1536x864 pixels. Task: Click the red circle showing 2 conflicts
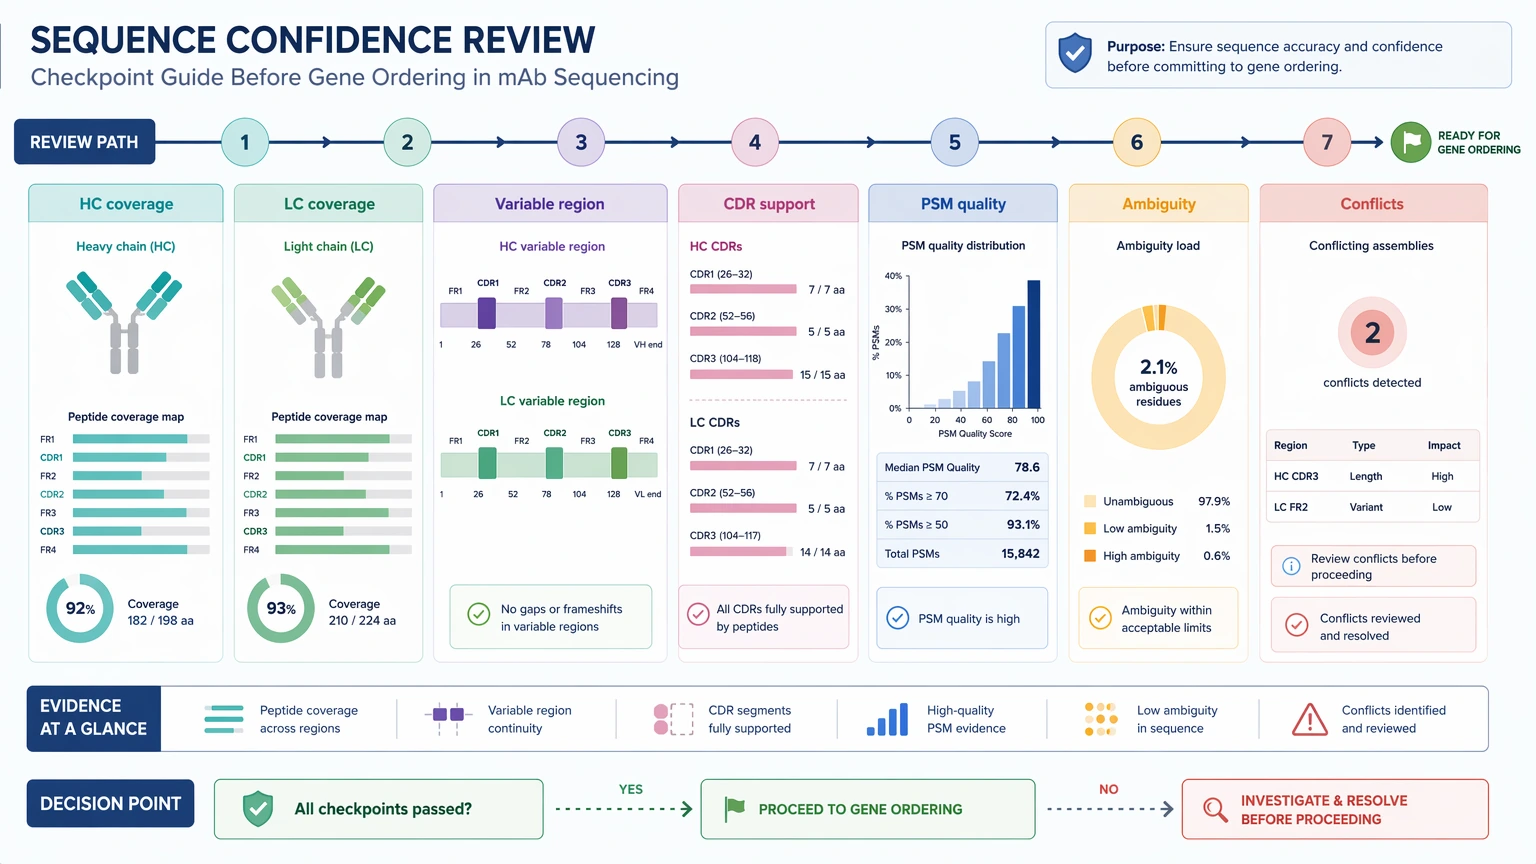[1372, 332]
